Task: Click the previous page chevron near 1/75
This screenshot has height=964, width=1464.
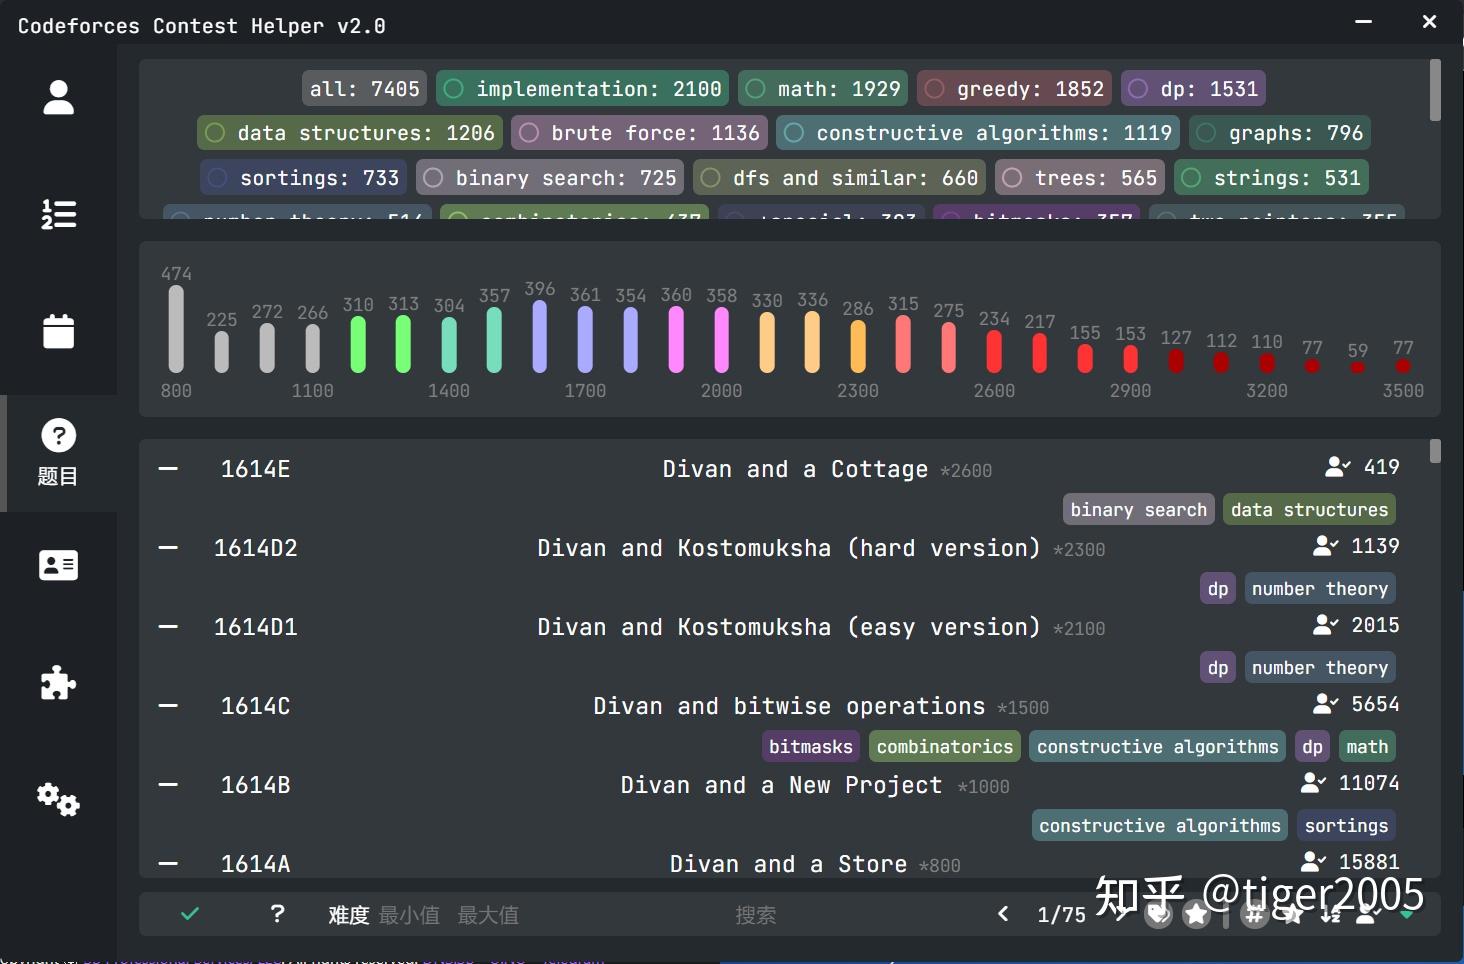Action: [x=1003, y=913]
